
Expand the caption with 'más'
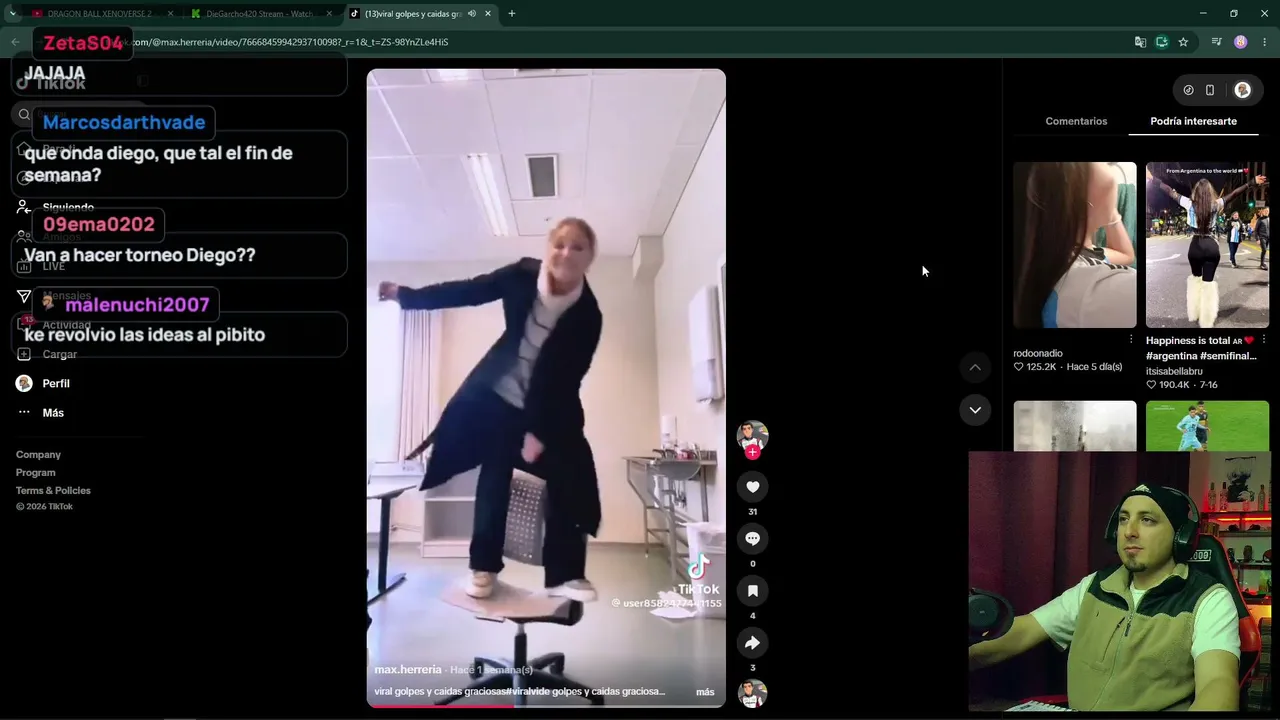705,692
